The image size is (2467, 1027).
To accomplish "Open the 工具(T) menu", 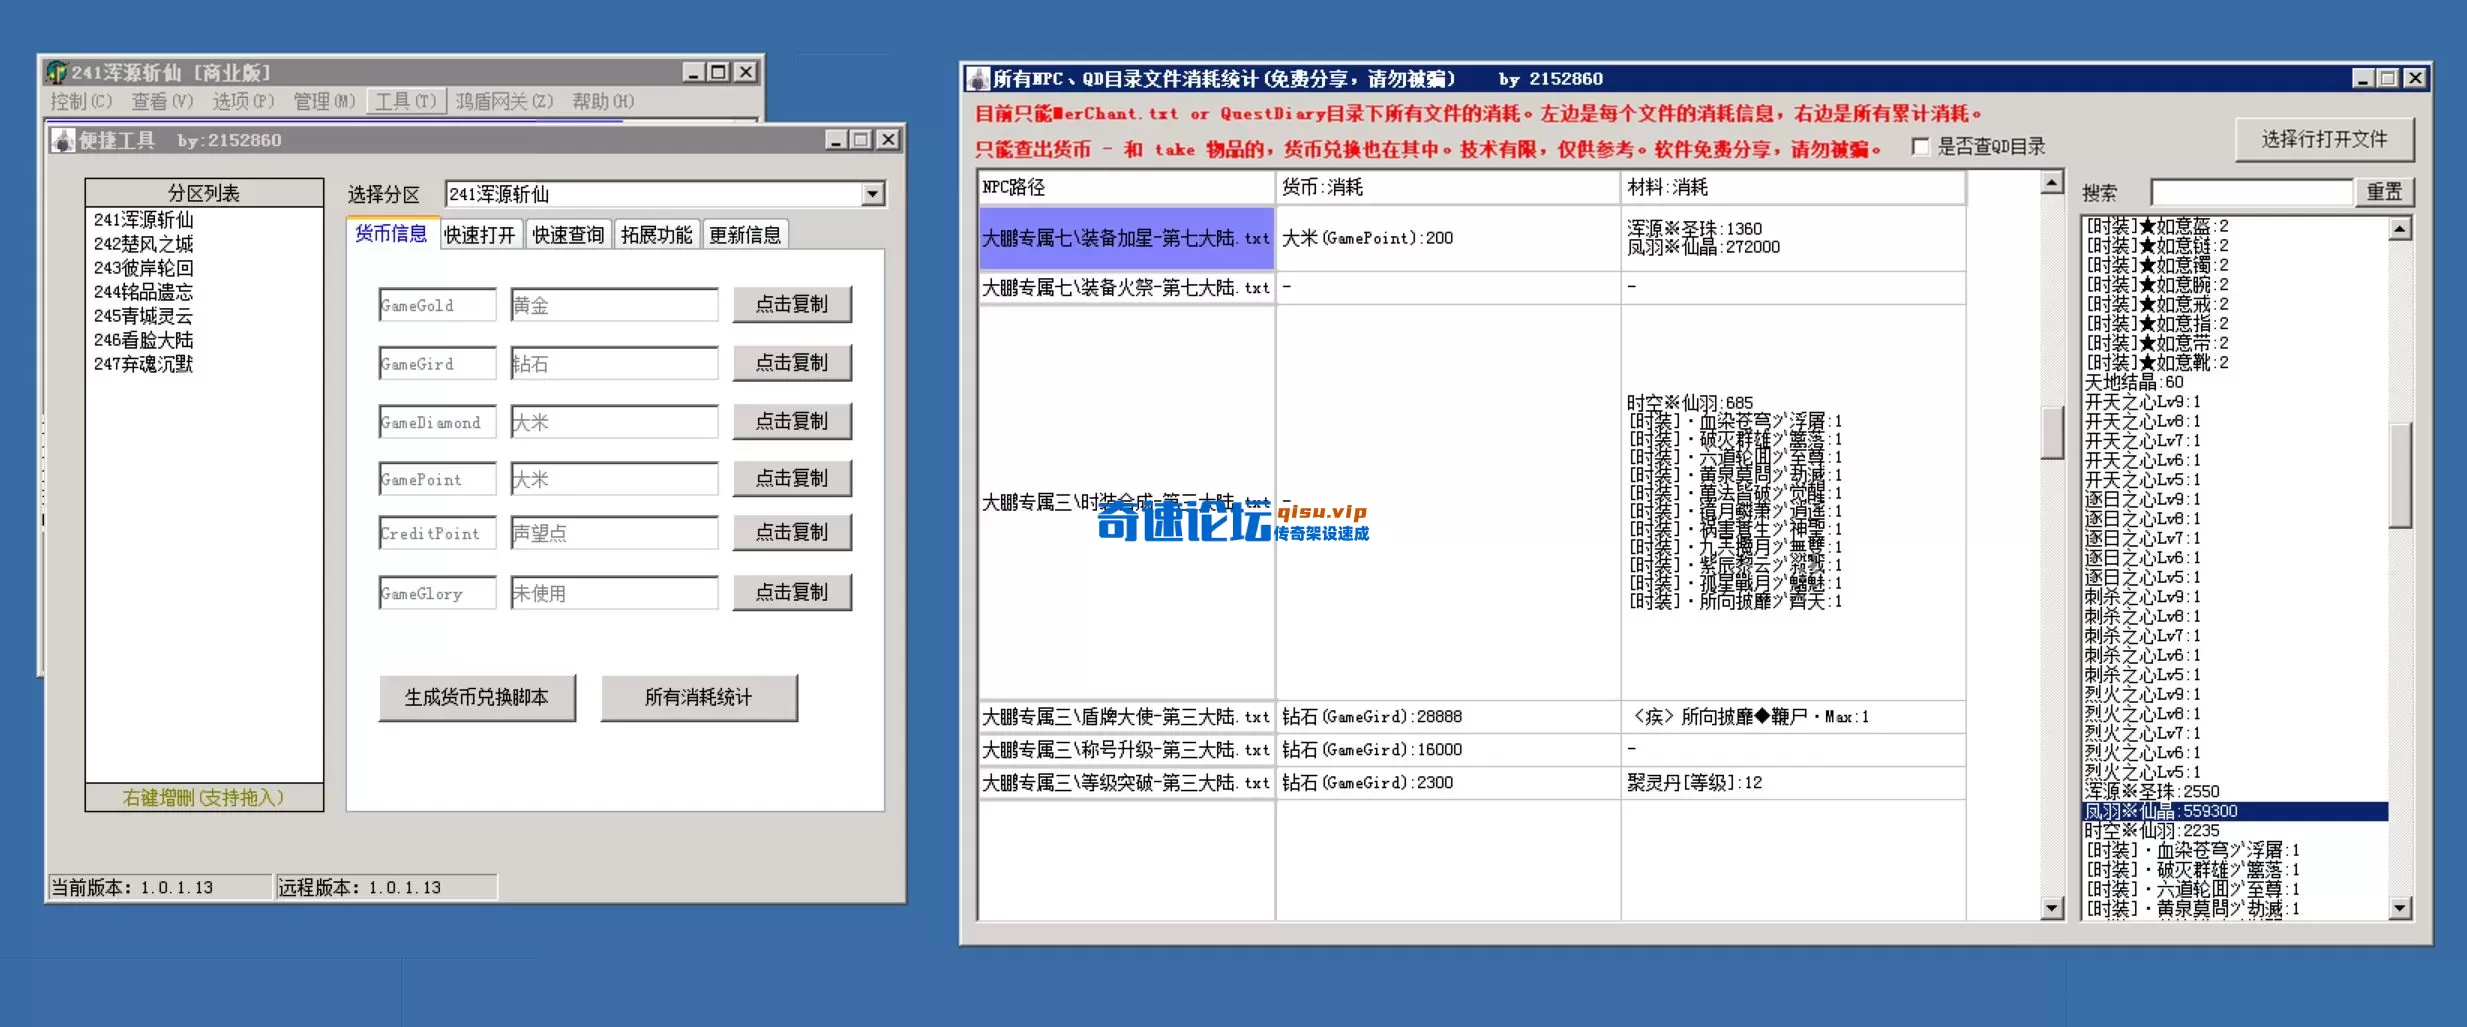I will click(x=404, y=101).
